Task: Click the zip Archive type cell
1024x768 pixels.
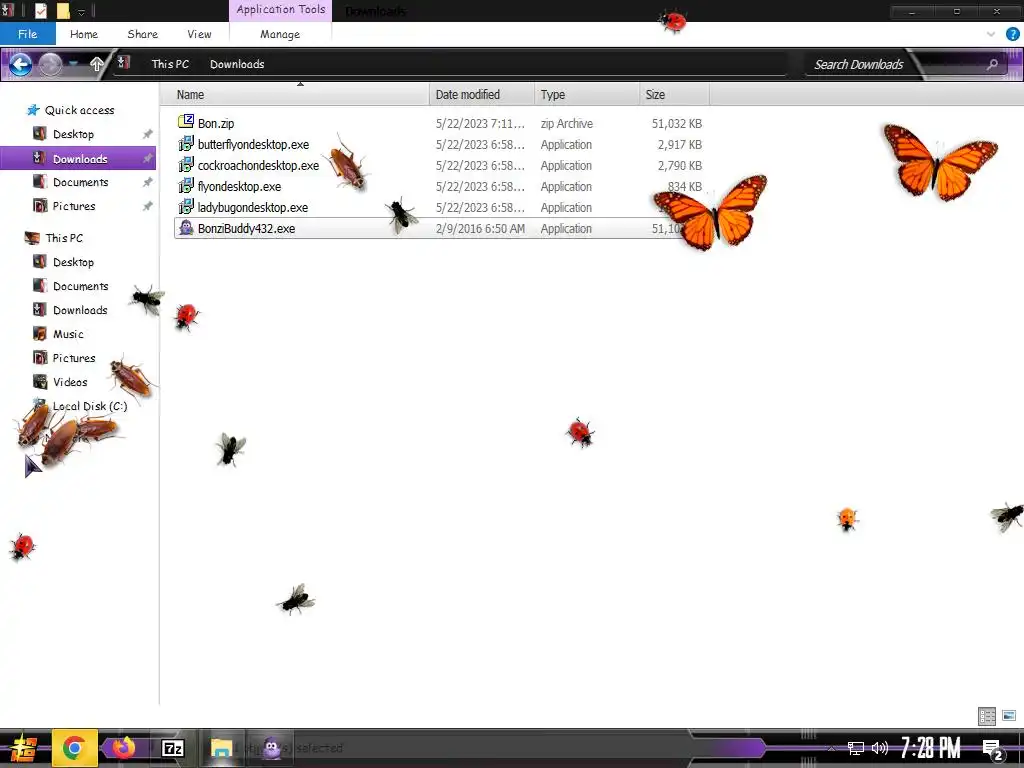Action: [567, 123]
